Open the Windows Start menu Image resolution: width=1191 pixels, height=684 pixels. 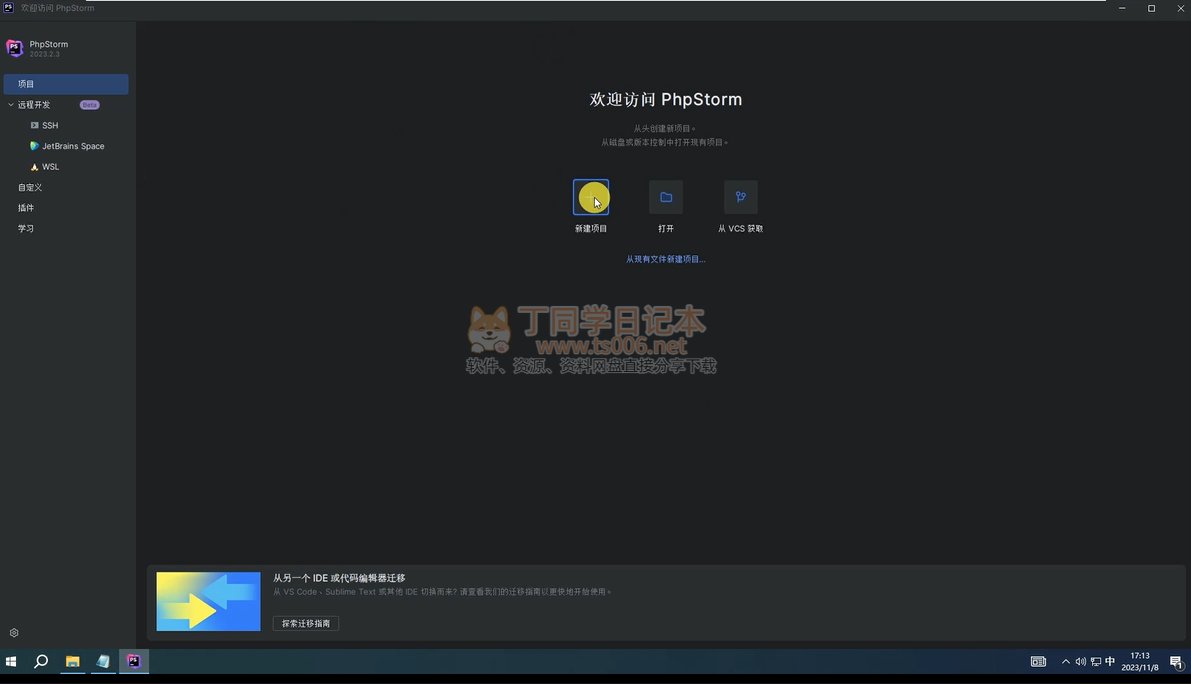coord(11,661)
